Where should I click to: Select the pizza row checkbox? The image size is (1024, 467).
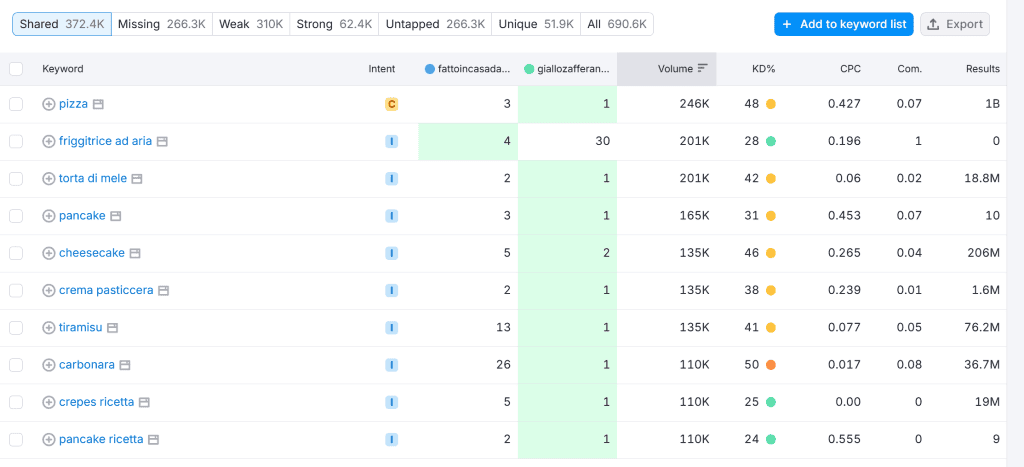click(16, 104)
